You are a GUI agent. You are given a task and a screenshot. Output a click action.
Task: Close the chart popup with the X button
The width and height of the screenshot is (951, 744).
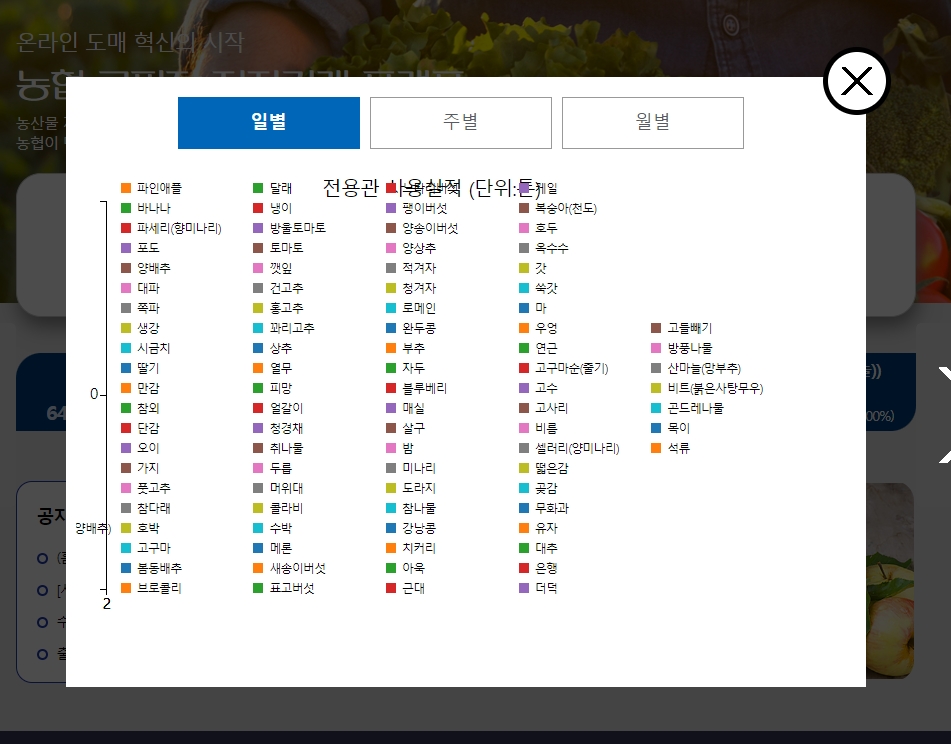point(856,81)
